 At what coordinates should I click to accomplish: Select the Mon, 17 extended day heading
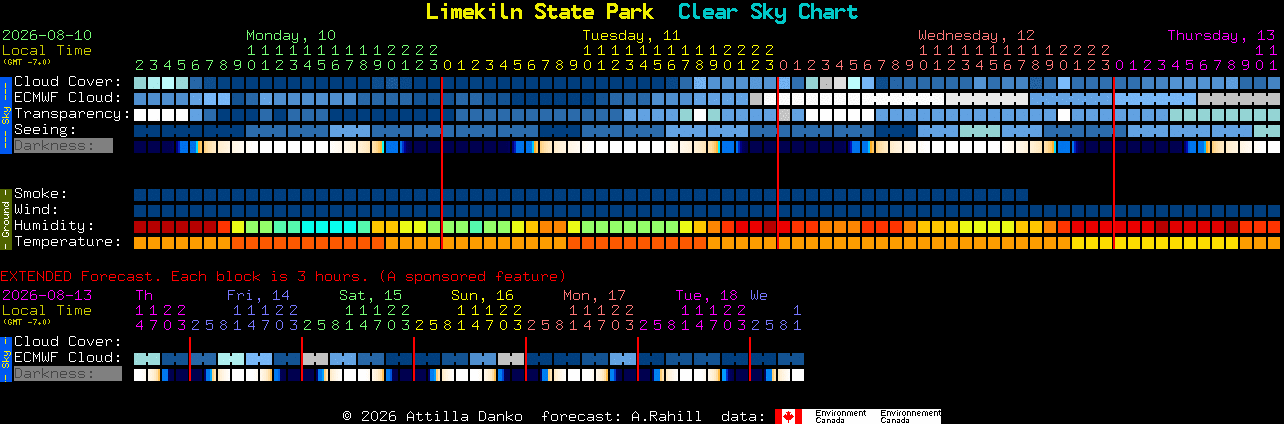coord(594,295)
